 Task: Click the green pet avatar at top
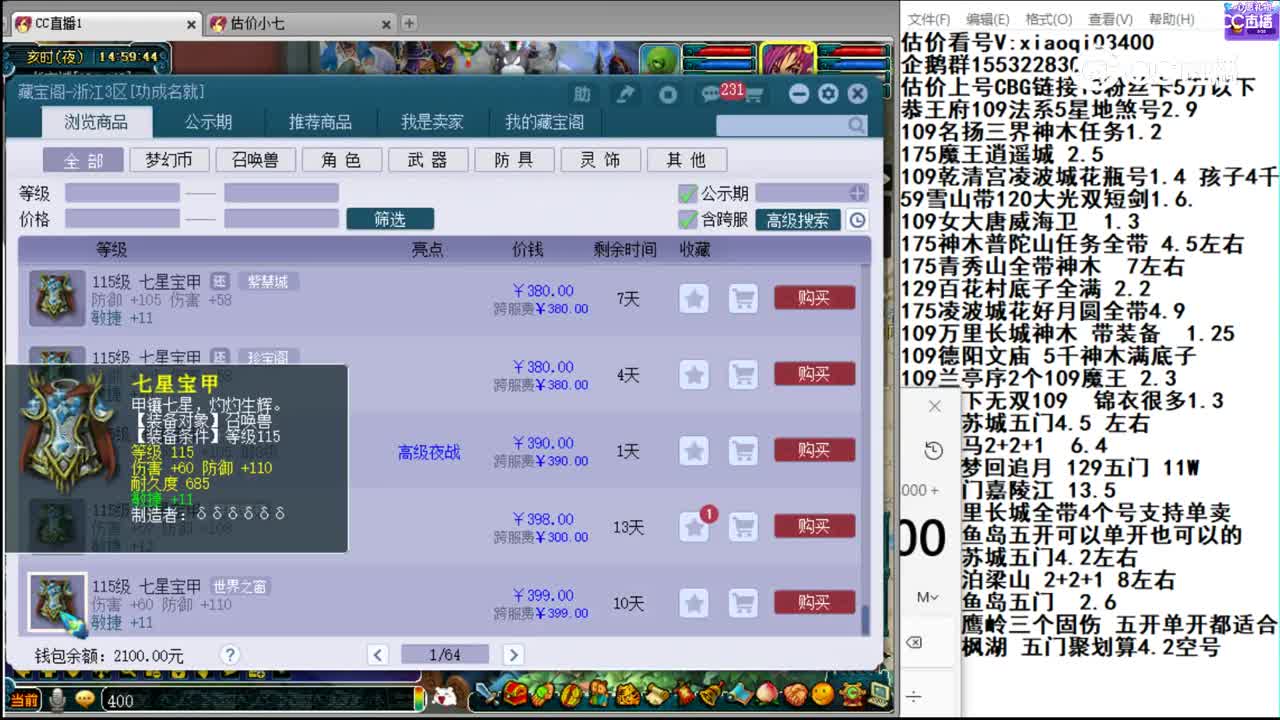[660, 60]
